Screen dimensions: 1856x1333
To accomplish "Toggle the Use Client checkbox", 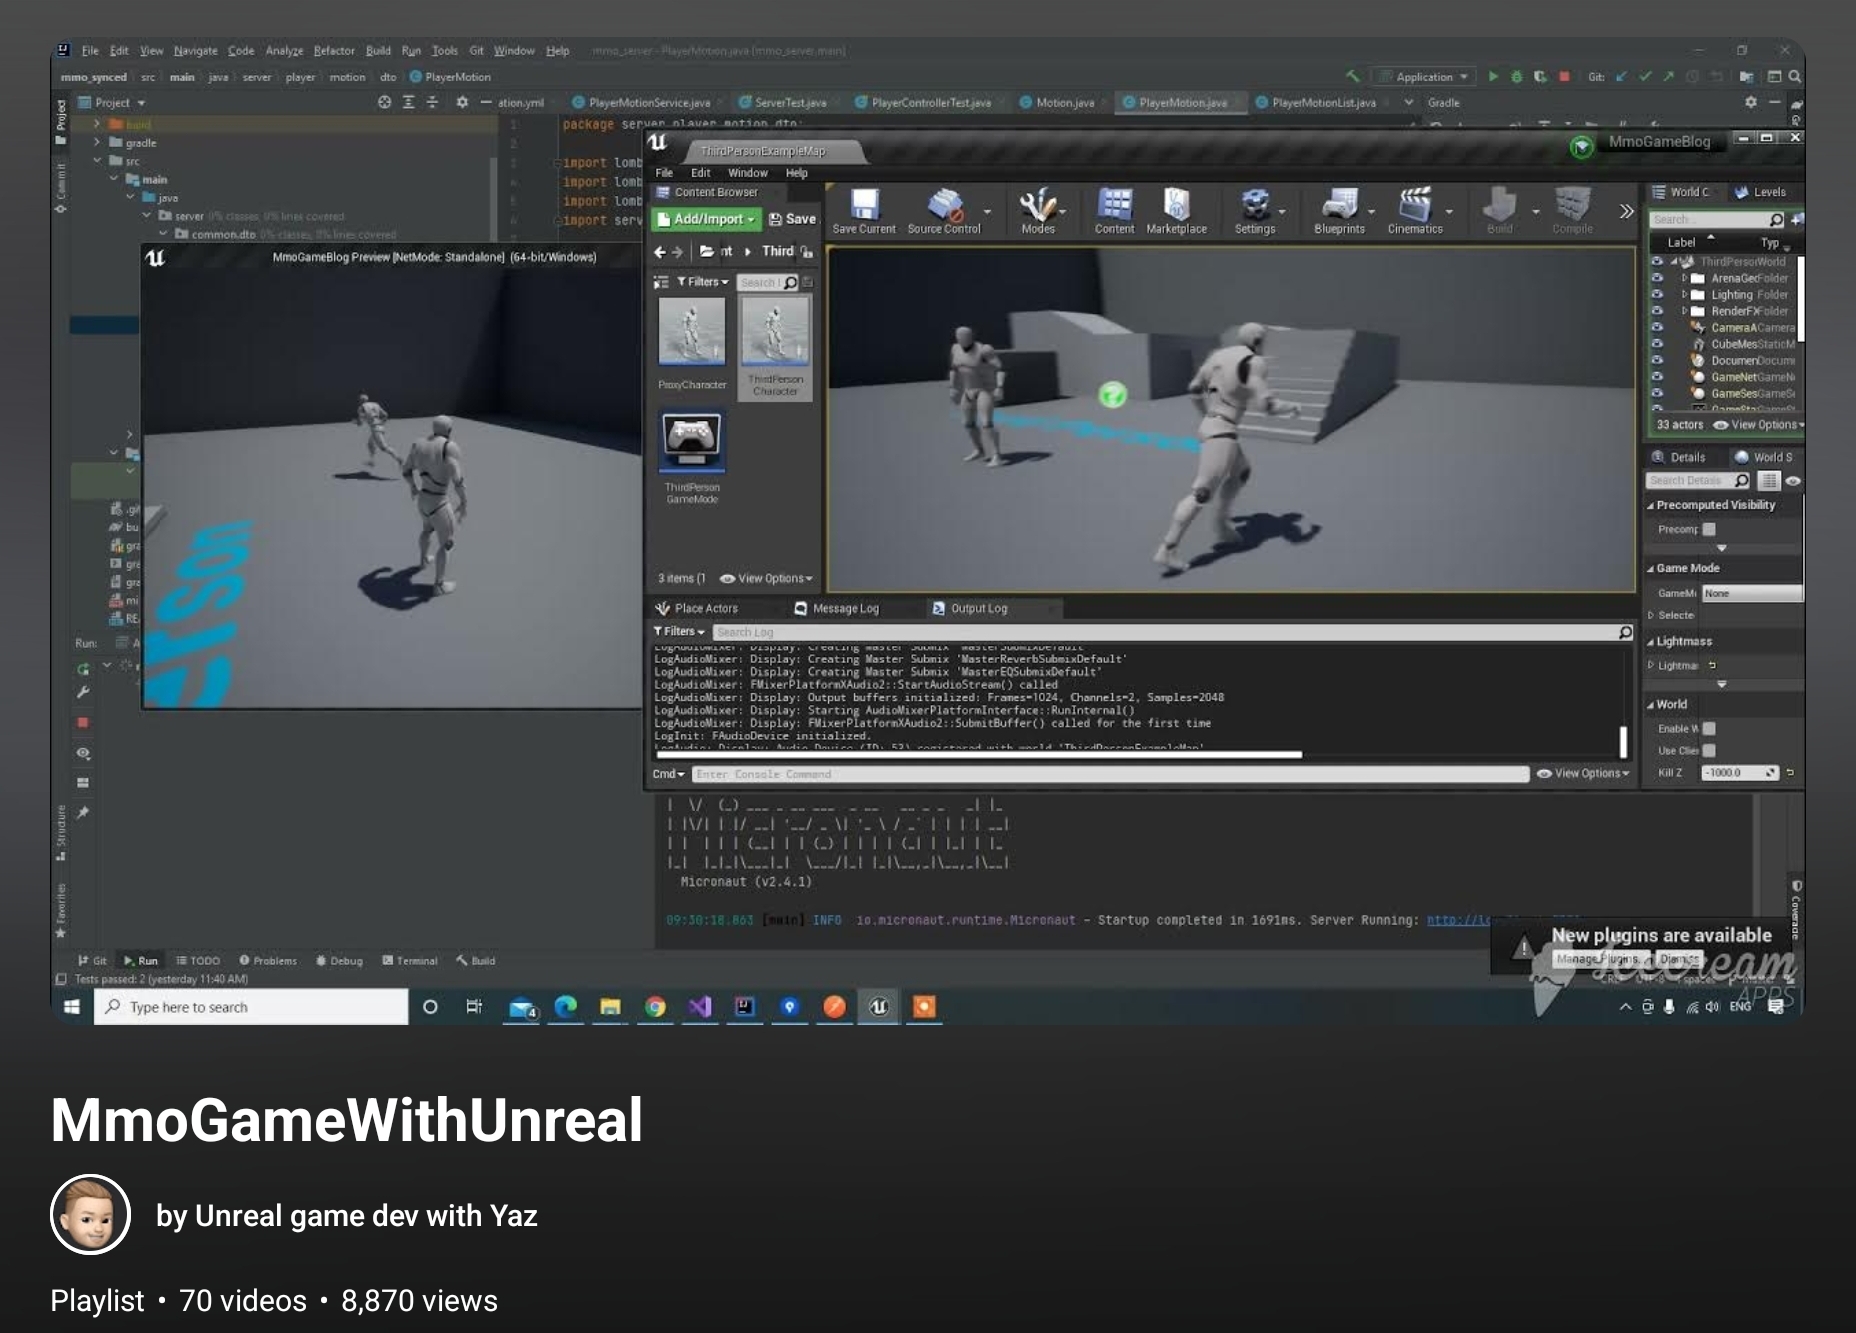I will (1709, 750).
